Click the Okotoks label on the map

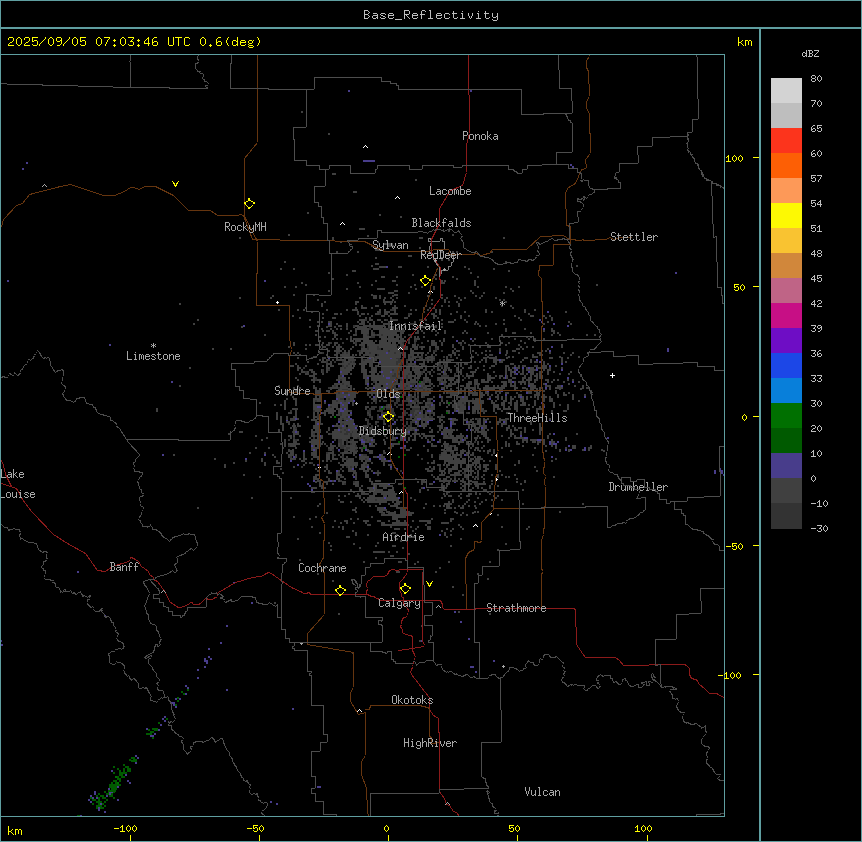pyautogui.click(x=412, y=700)
